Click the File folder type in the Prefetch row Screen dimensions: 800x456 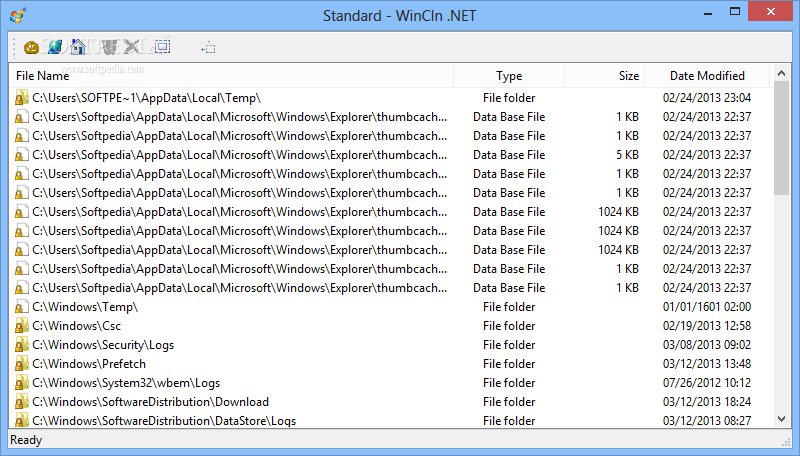[x=509, y=364]
